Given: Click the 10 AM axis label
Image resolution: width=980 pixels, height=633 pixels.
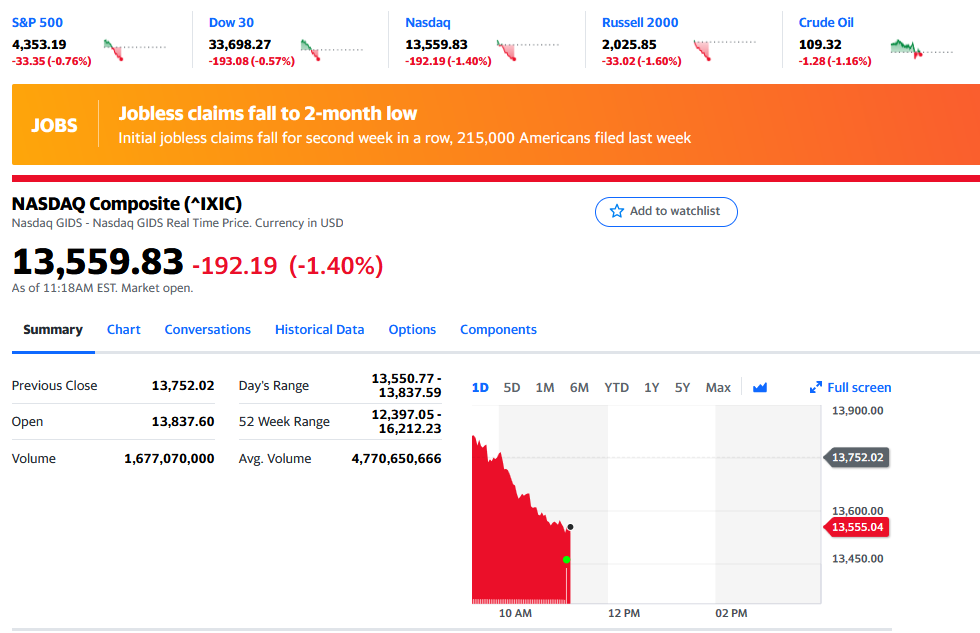Looking at the screenshot, I should click(515, 614).
